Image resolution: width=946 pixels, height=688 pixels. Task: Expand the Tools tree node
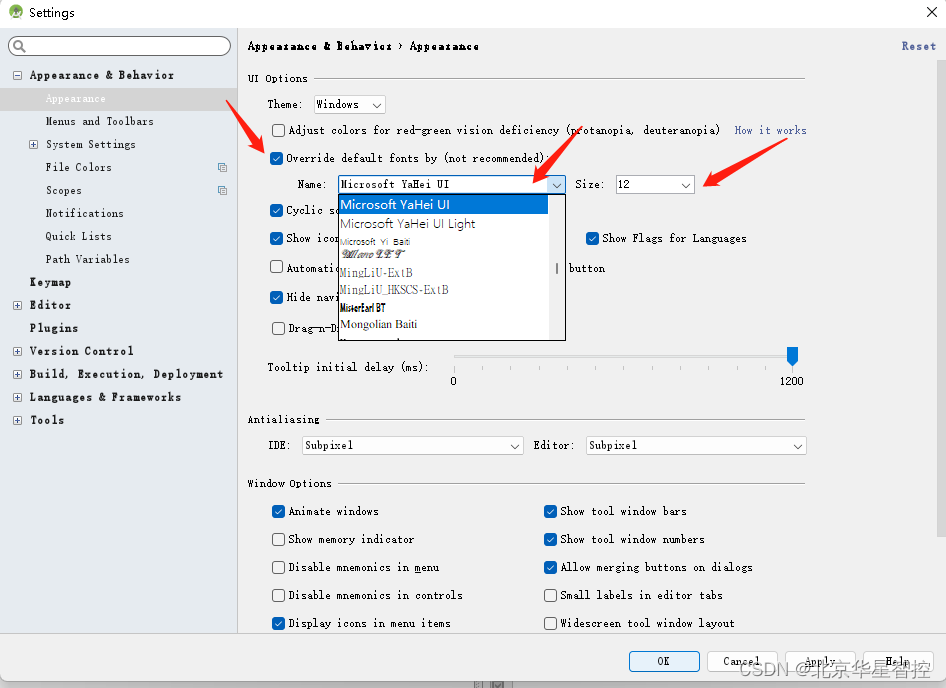click(17, 420)
